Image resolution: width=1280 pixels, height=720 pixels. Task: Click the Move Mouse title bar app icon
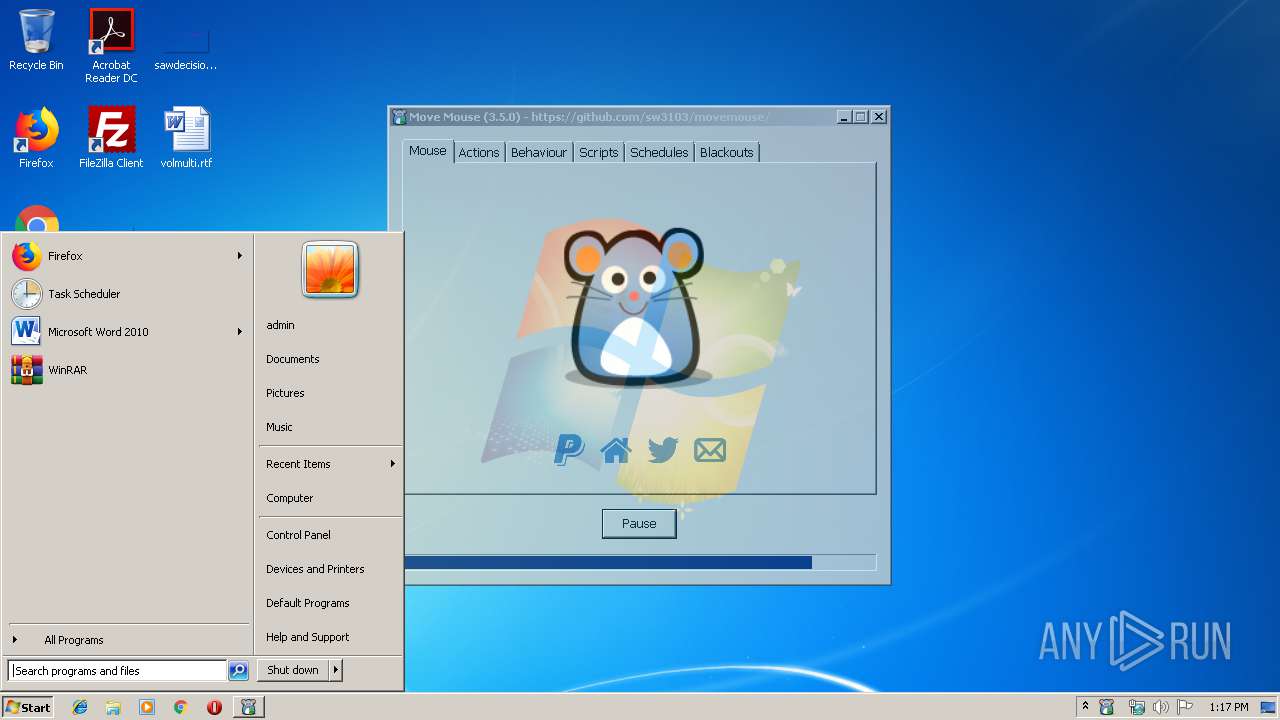[399, 117]
